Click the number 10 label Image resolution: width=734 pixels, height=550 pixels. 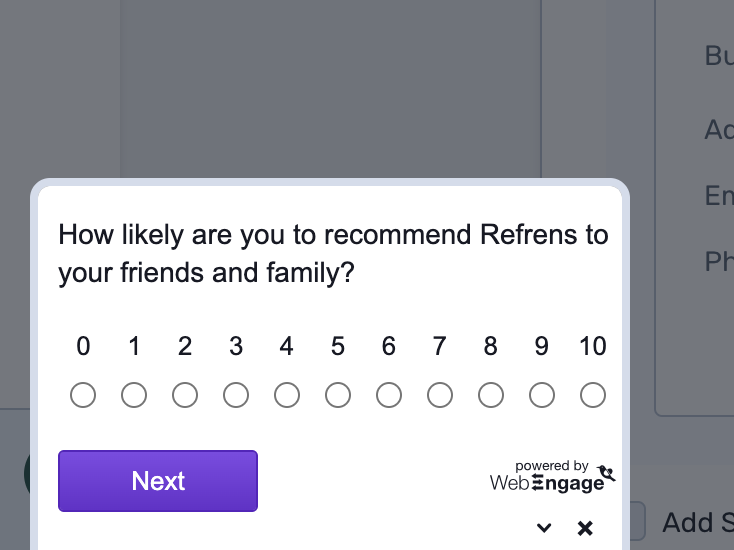coord(593,346)
